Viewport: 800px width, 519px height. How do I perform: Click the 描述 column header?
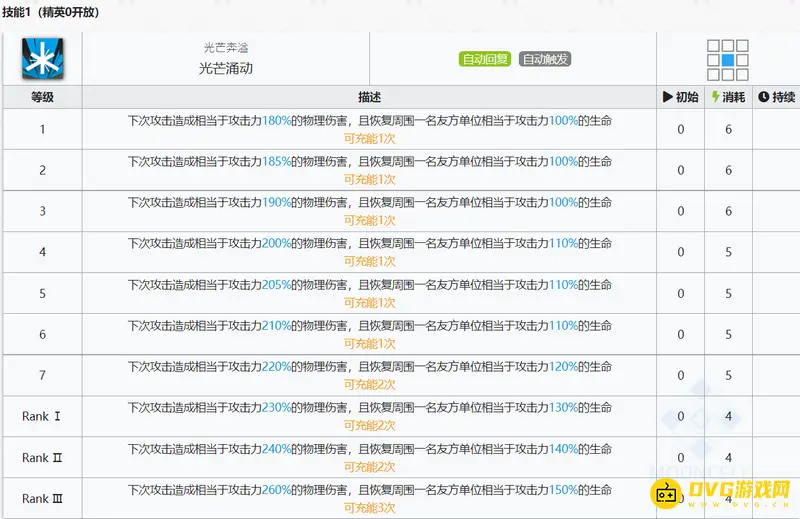click(369, 97)
